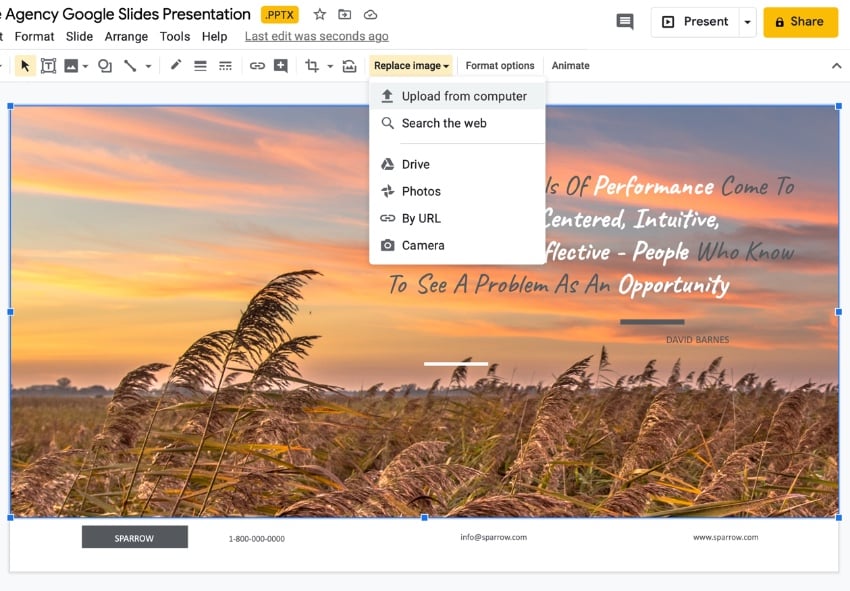The width and height of the screenshot is (850, 591).
Task: Add a comment from toolbar
Action: pos(281,66)
